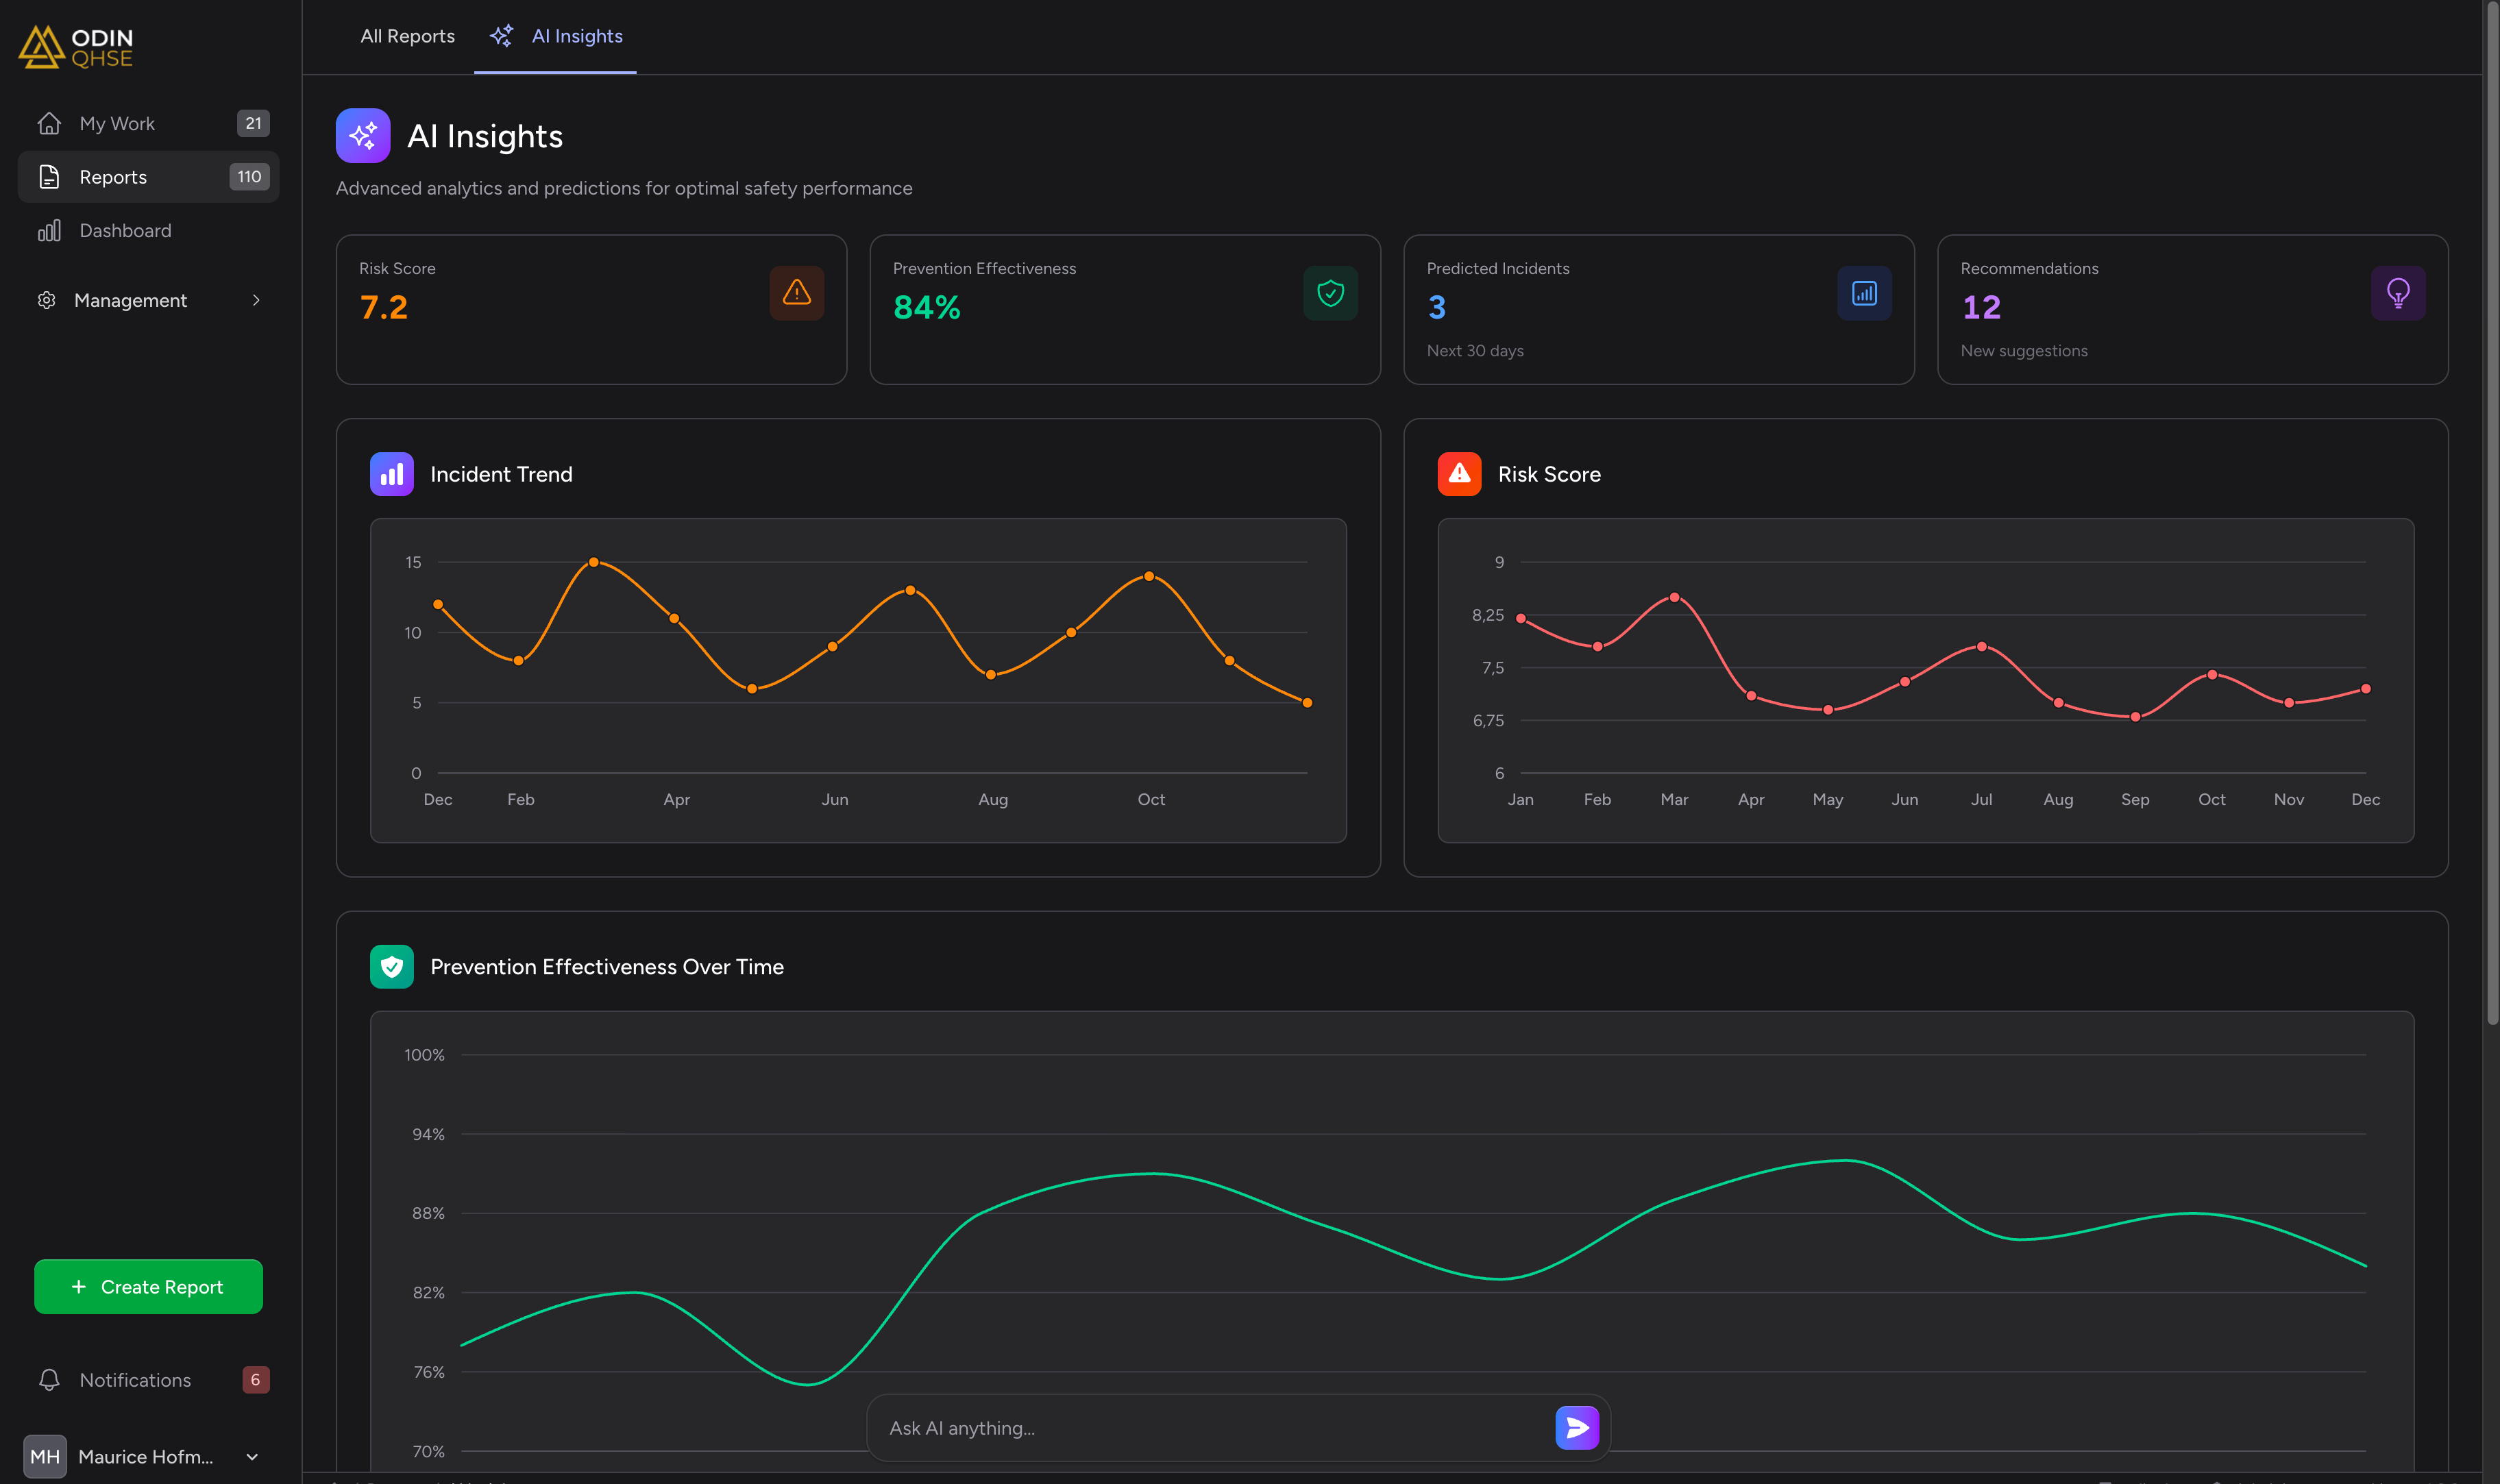Click the AI Insights sparkle icon
2500x1484 pixels.
point(362,136)
